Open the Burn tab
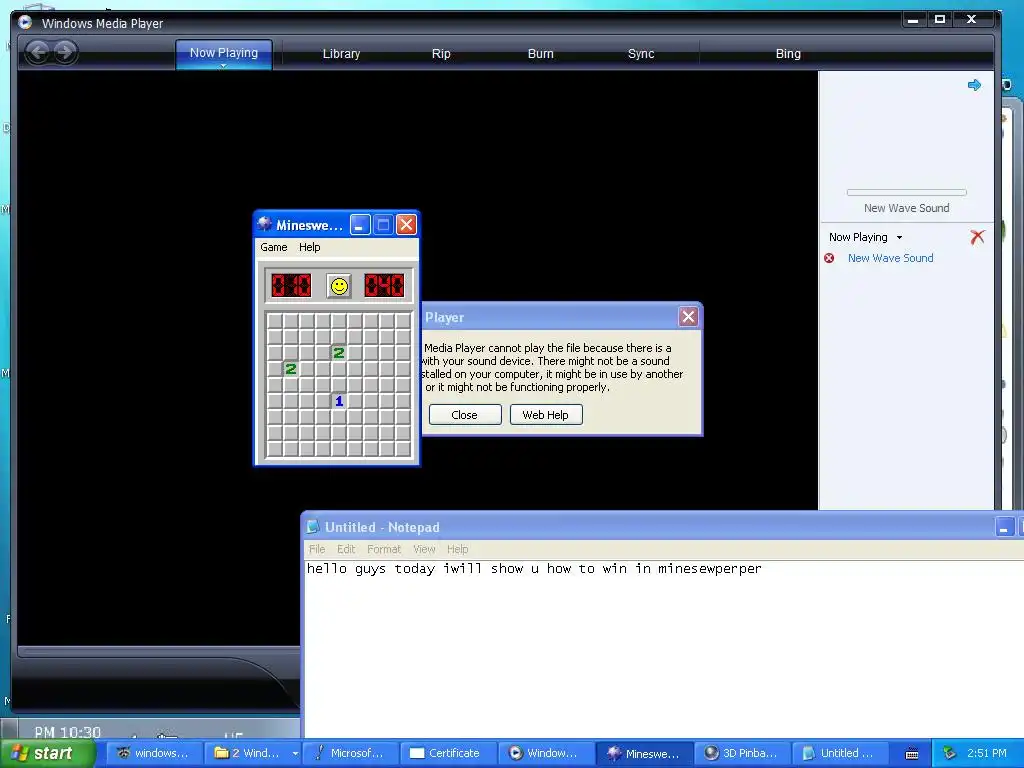The image size is (1024, 768). click(x=540, y=54)
